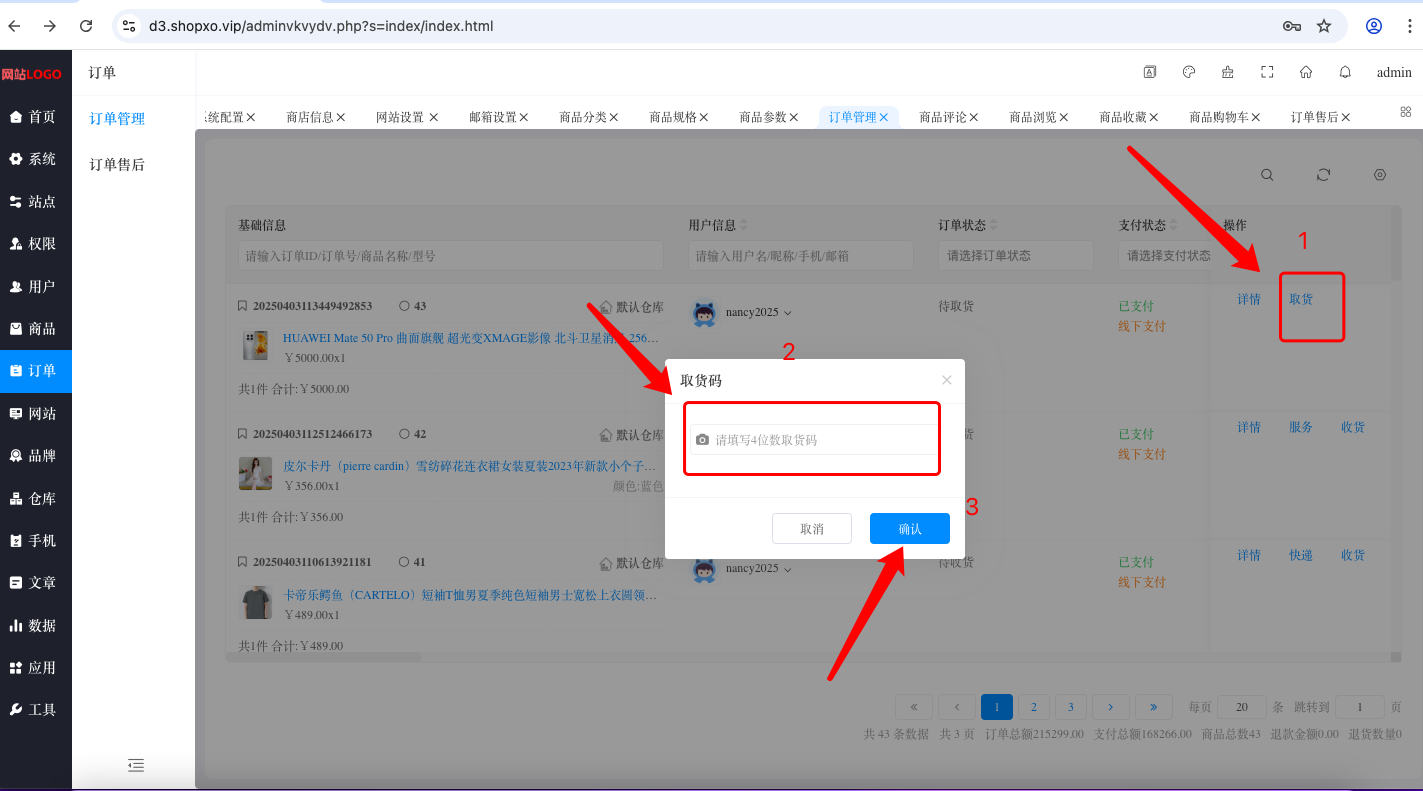Go to page 2 of orders
1423x791 pixels.
(x=1034, y=707)
